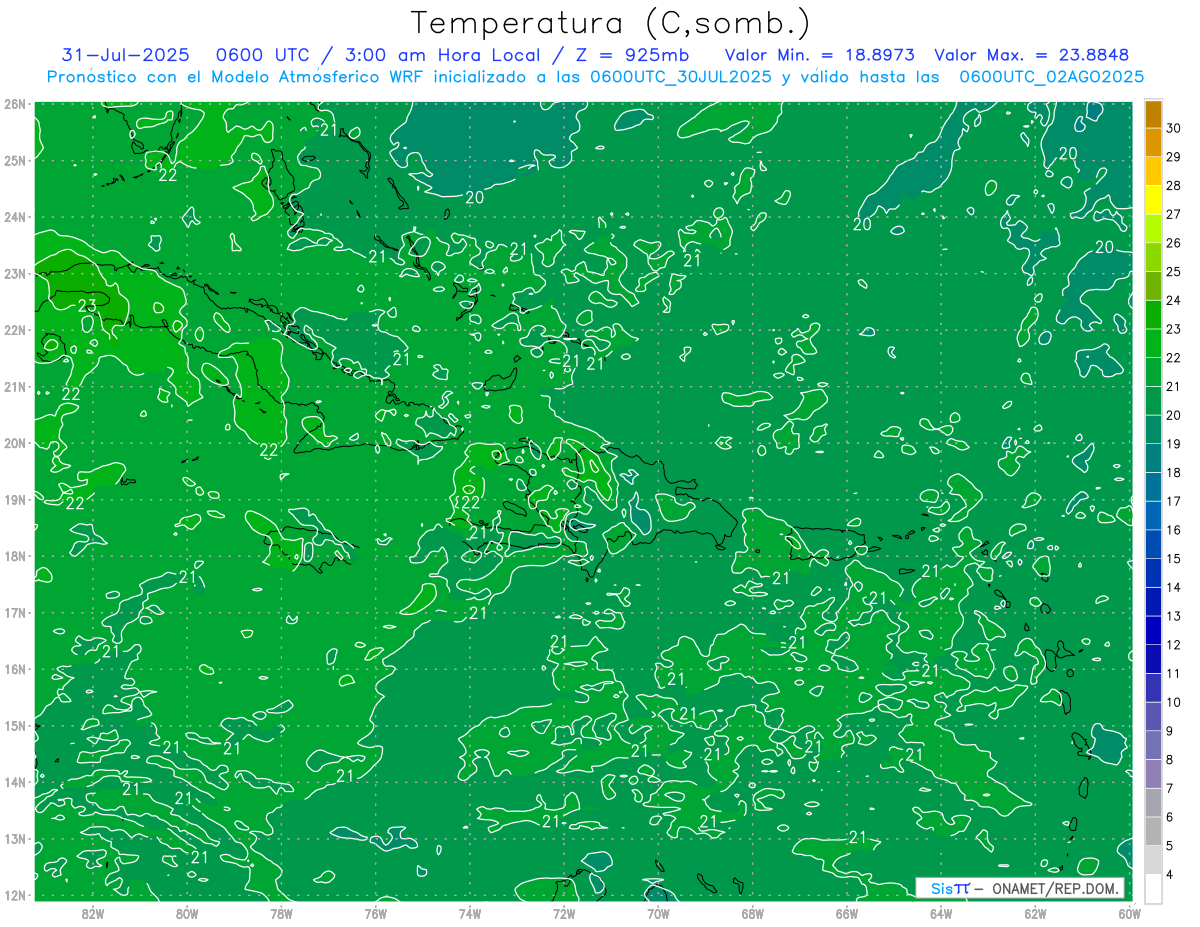Click the 25N latitude axis label

click(x=15, y=160)
